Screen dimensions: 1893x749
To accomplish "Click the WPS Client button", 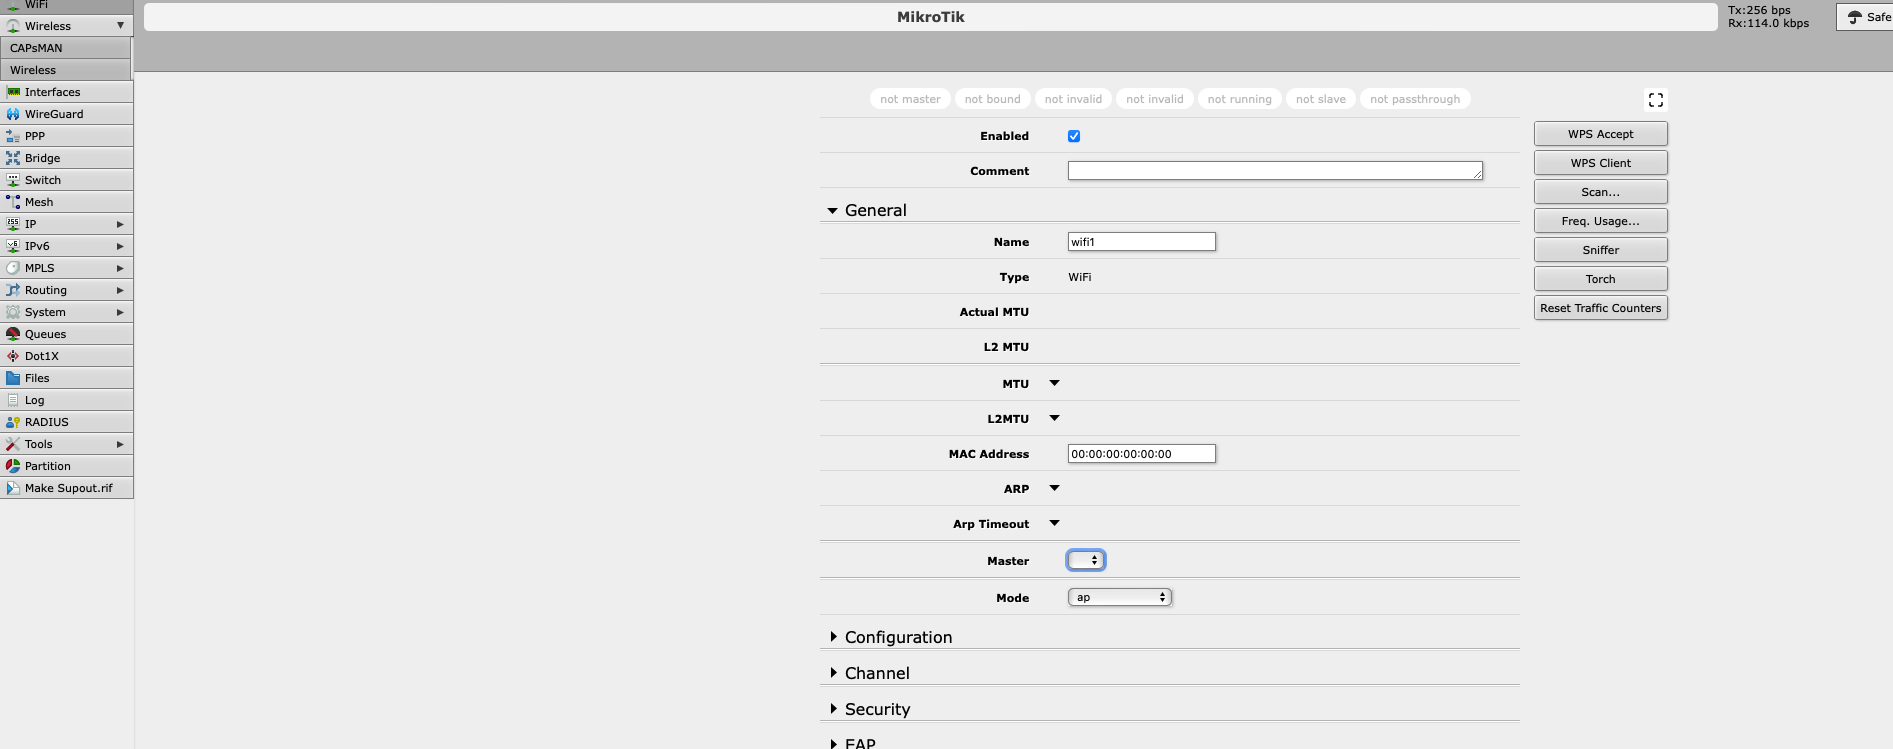I will (1600, 163).
